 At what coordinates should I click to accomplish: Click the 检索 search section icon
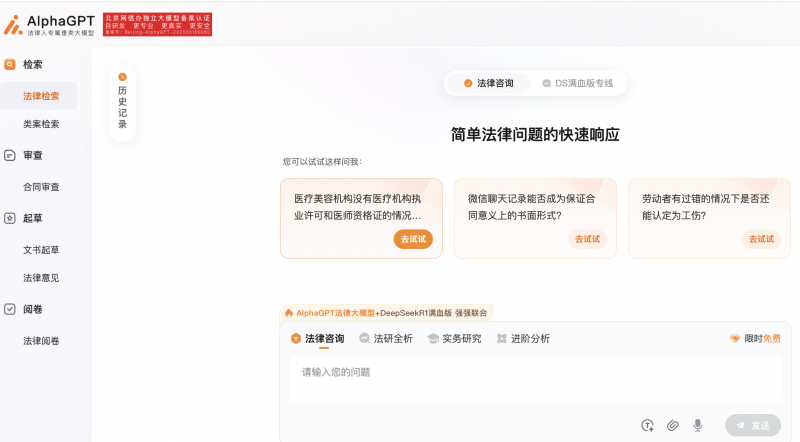(x=10, y=64)
